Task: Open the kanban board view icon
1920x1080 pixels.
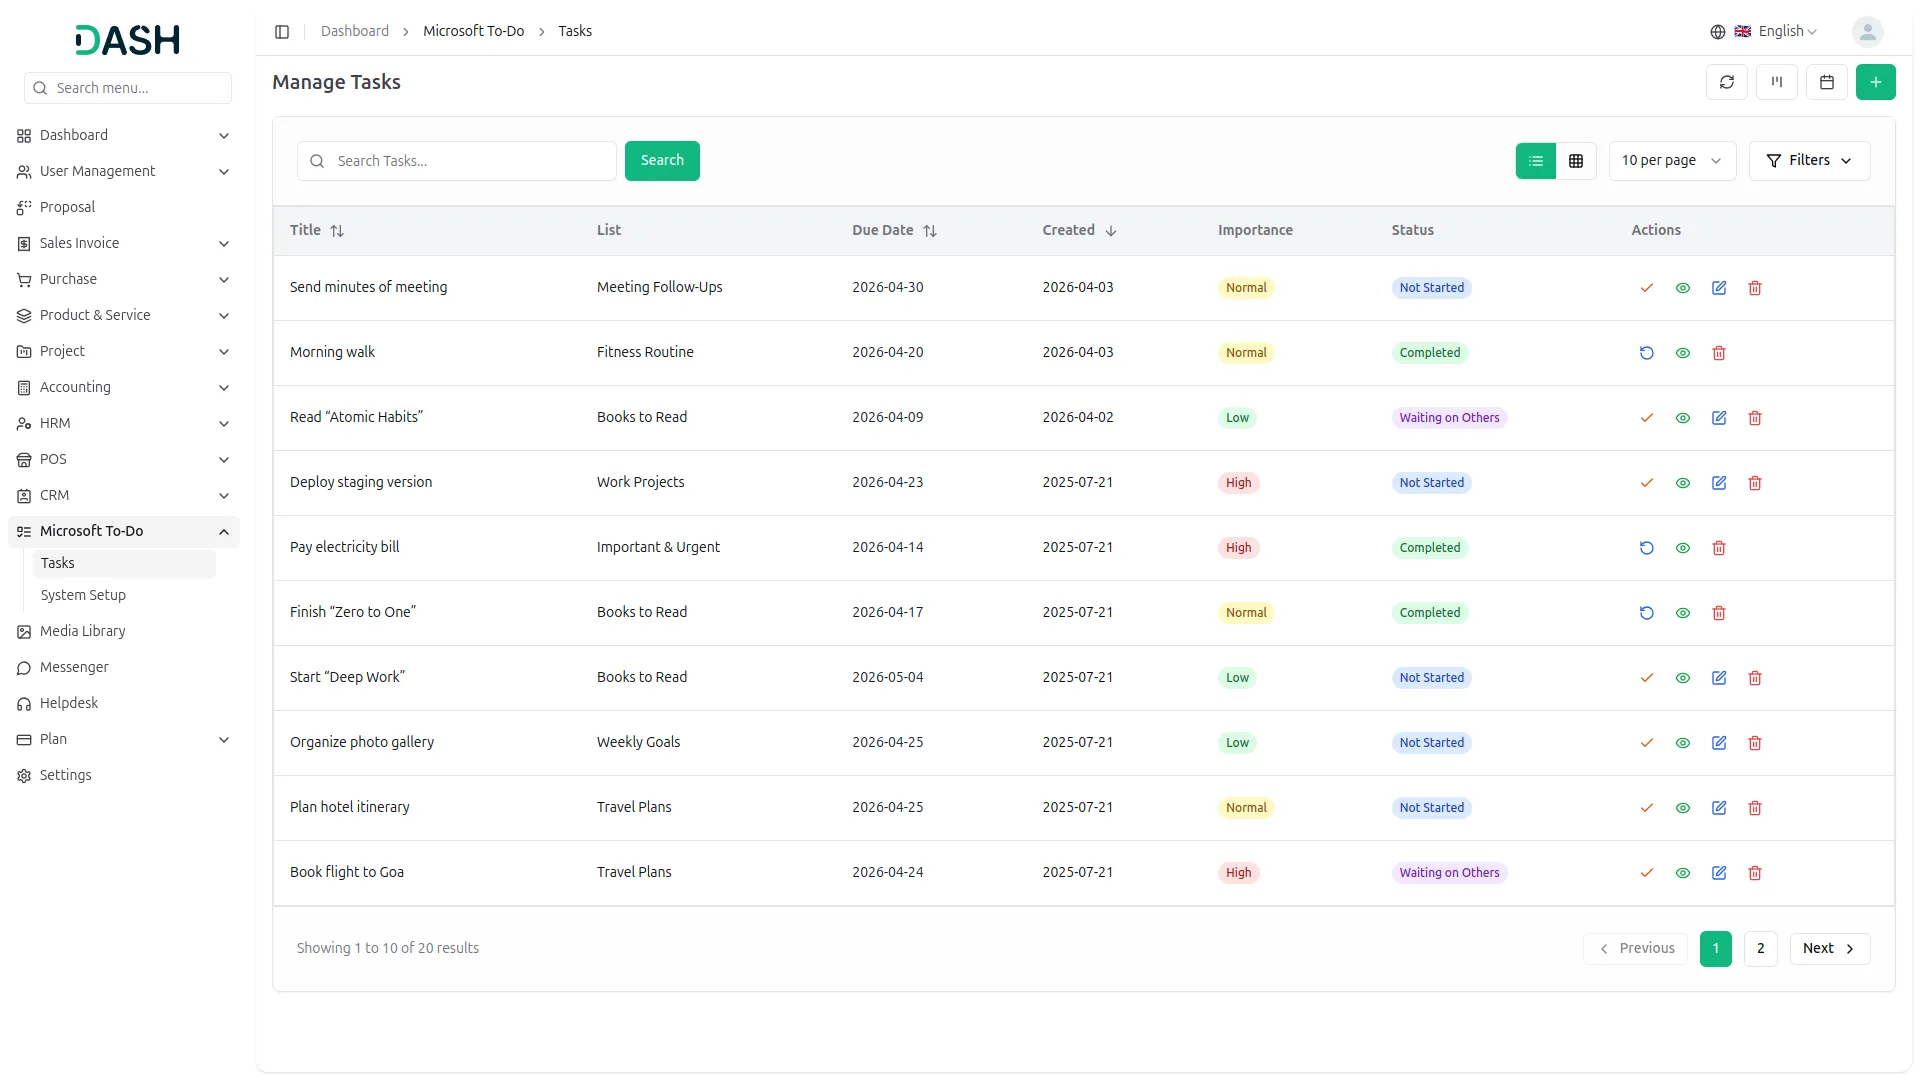Action: 1776,82
